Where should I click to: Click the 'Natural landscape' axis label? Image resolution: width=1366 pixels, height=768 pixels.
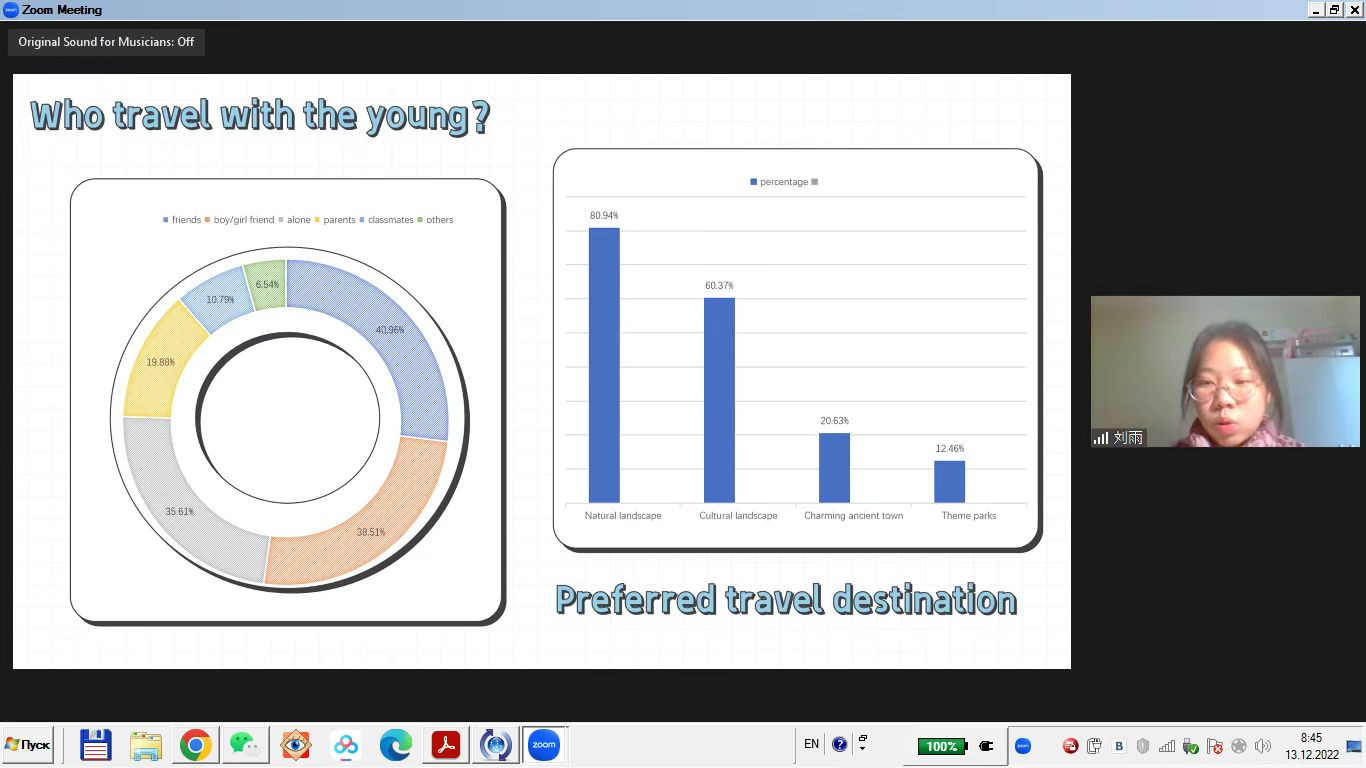click(623, 516)
